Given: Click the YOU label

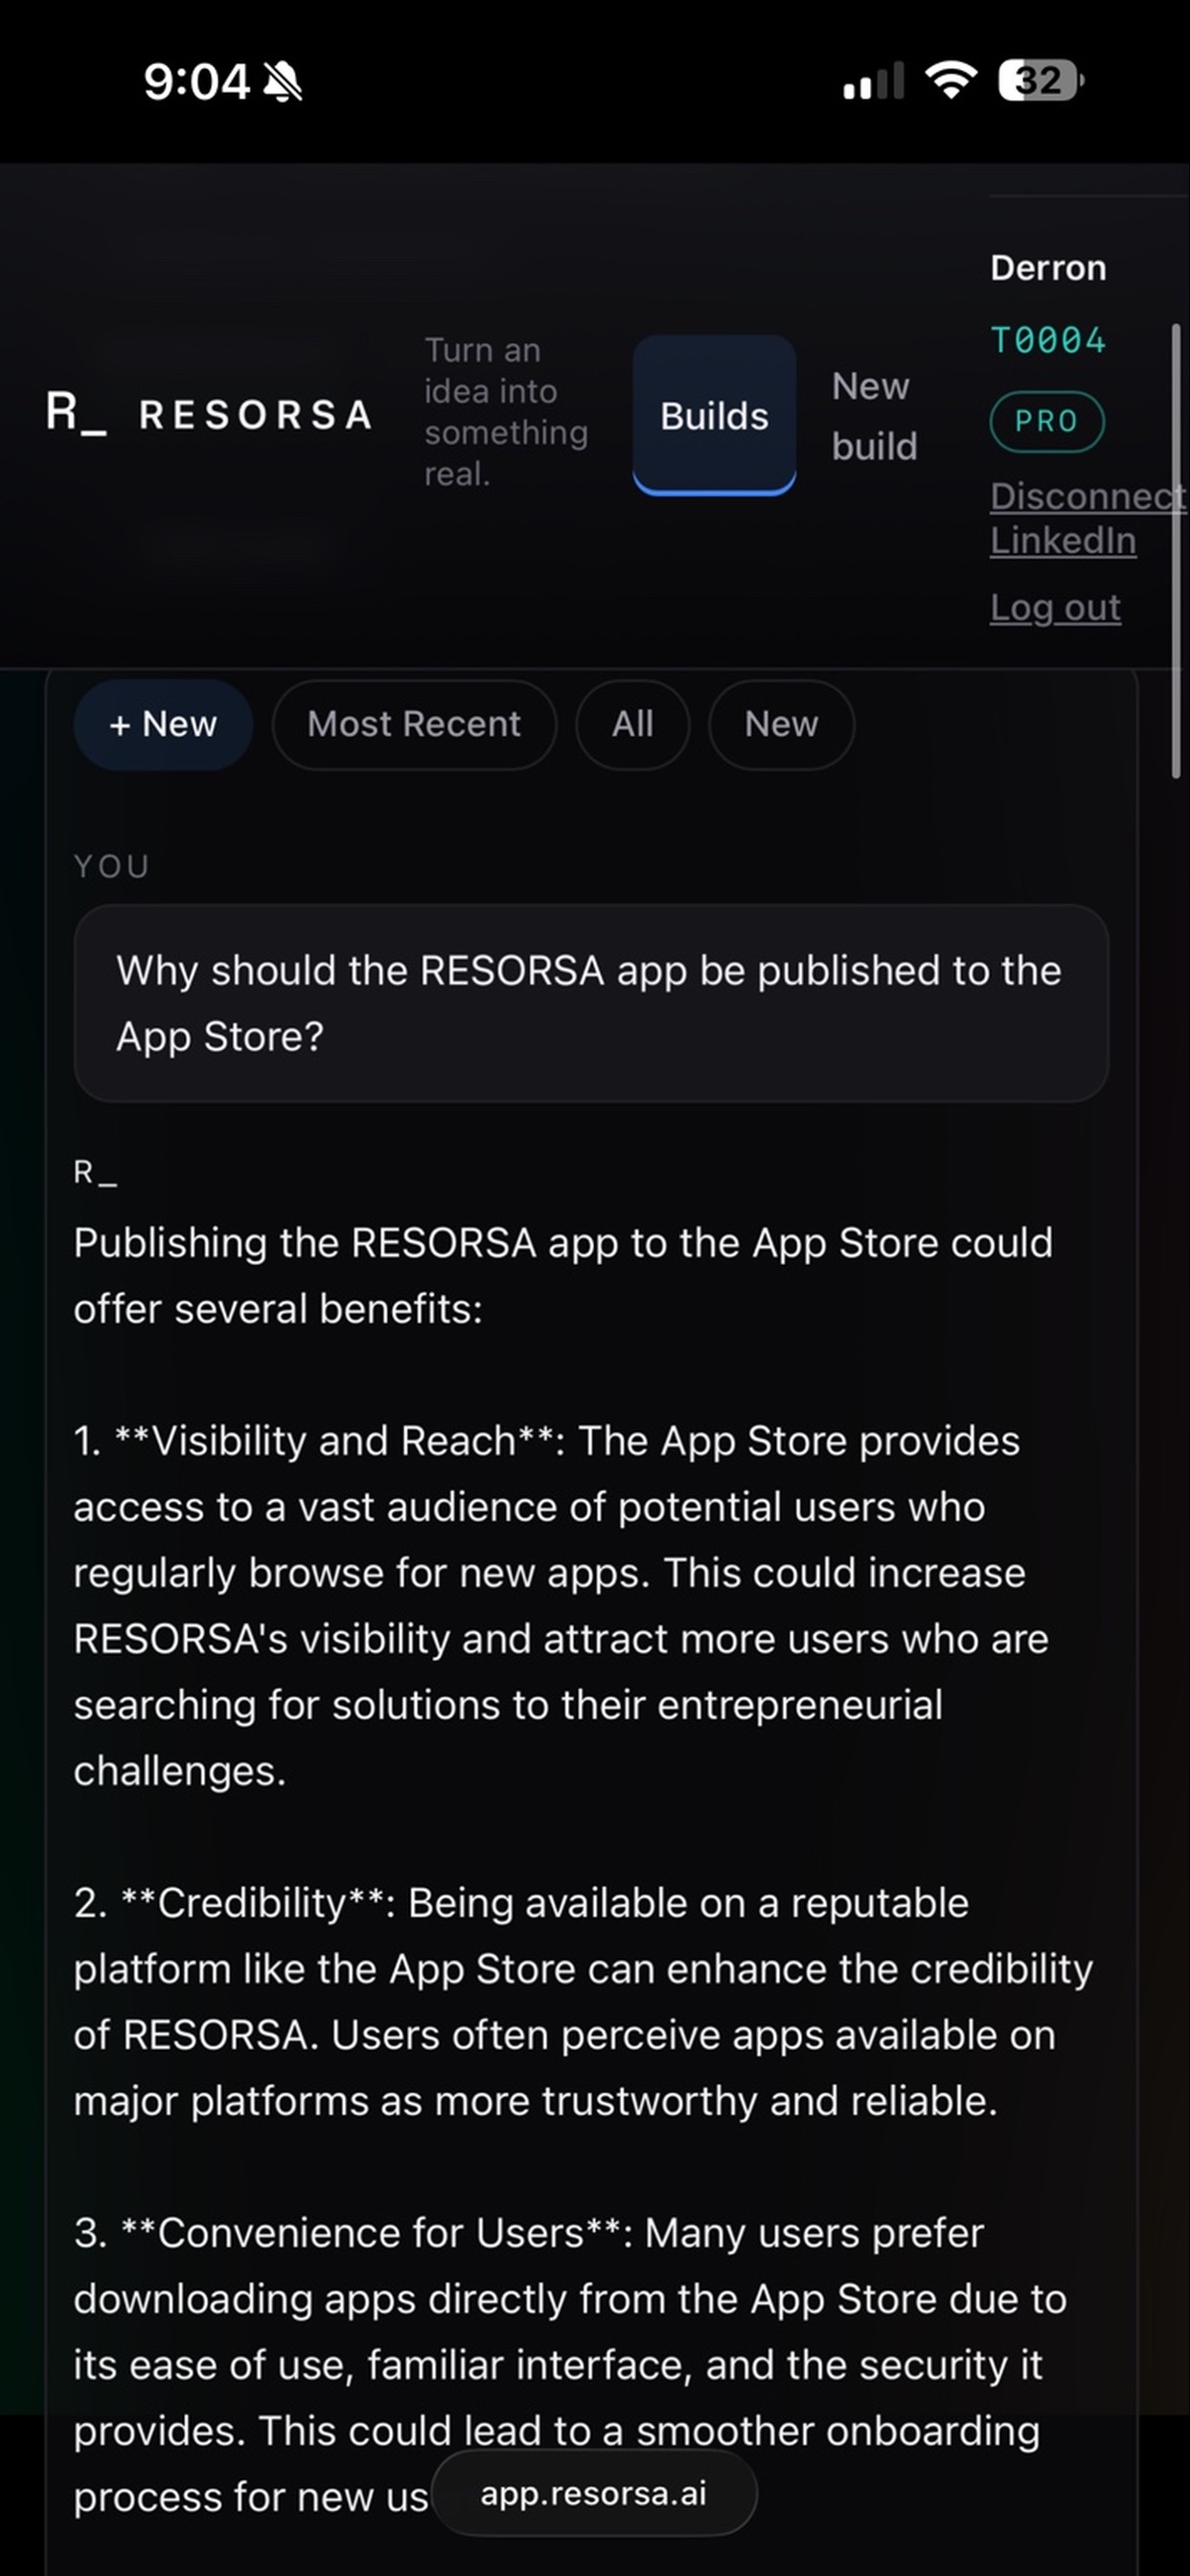Looking at the screenshot, I should pos(112,866).
